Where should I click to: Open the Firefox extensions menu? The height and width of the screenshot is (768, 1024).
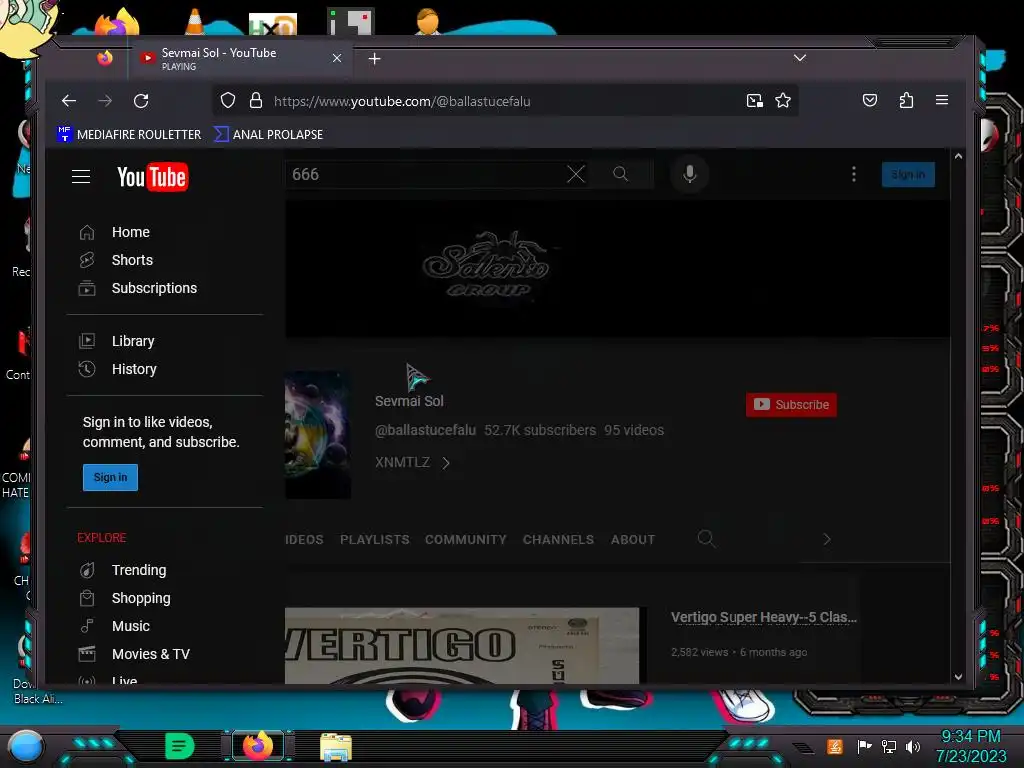906,100
